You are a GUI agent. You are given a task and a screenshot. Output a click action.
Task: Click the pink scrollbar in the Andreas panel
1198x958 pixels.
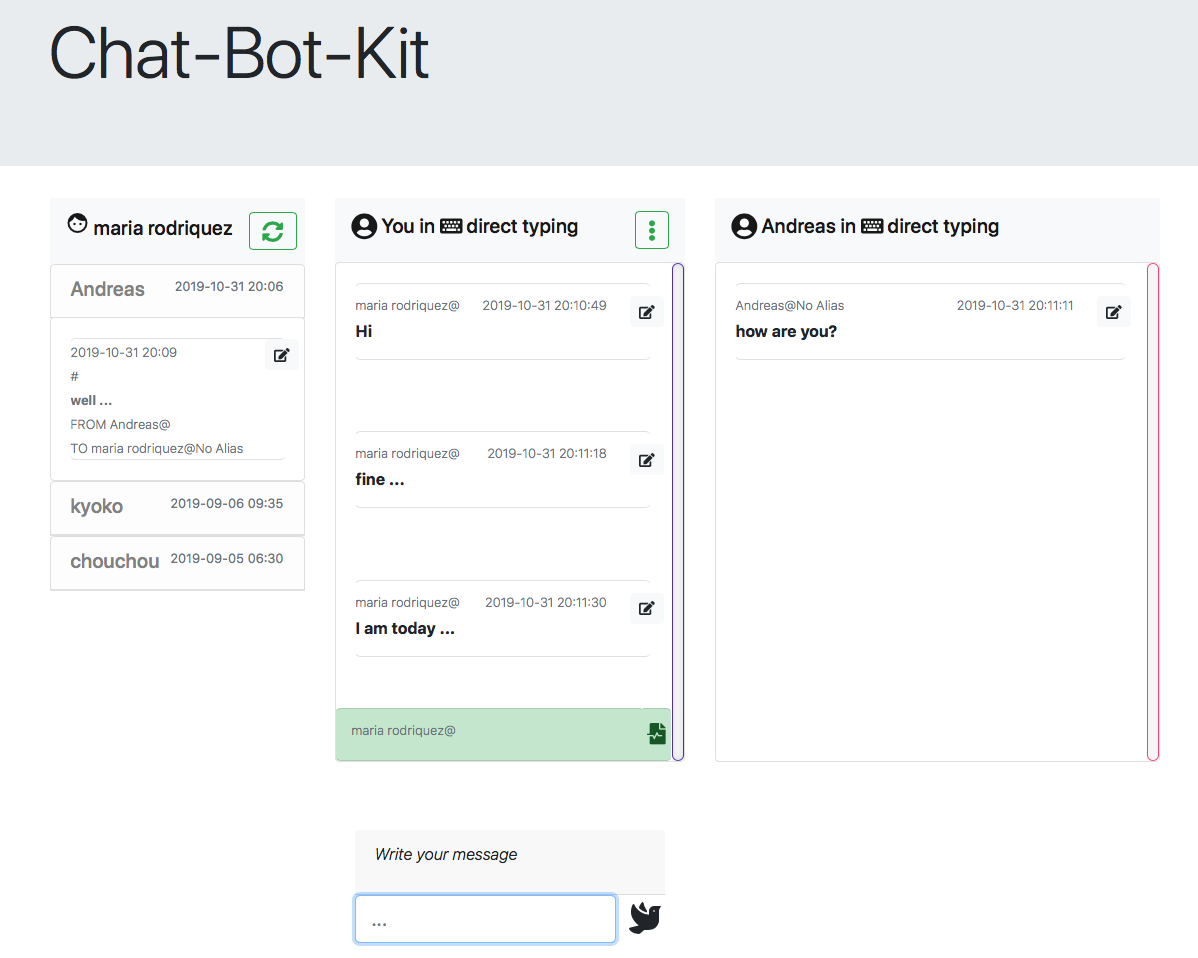click(x=1153, y=512)
